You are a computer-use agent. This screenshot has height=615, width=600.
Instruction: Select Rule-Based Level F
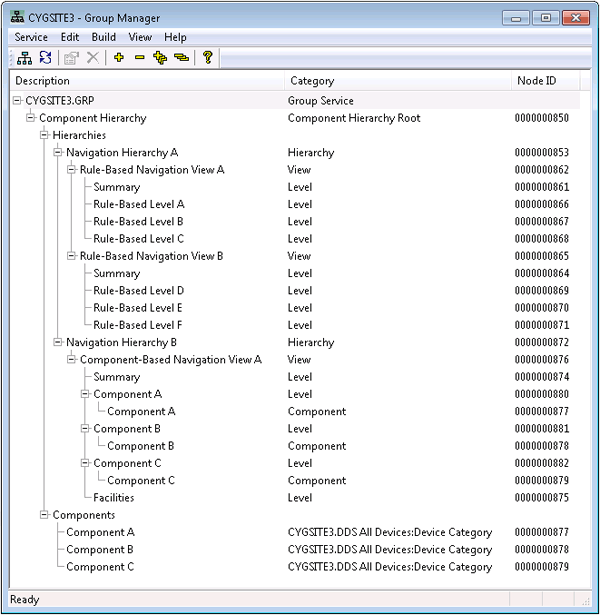(x=138, y=325)
